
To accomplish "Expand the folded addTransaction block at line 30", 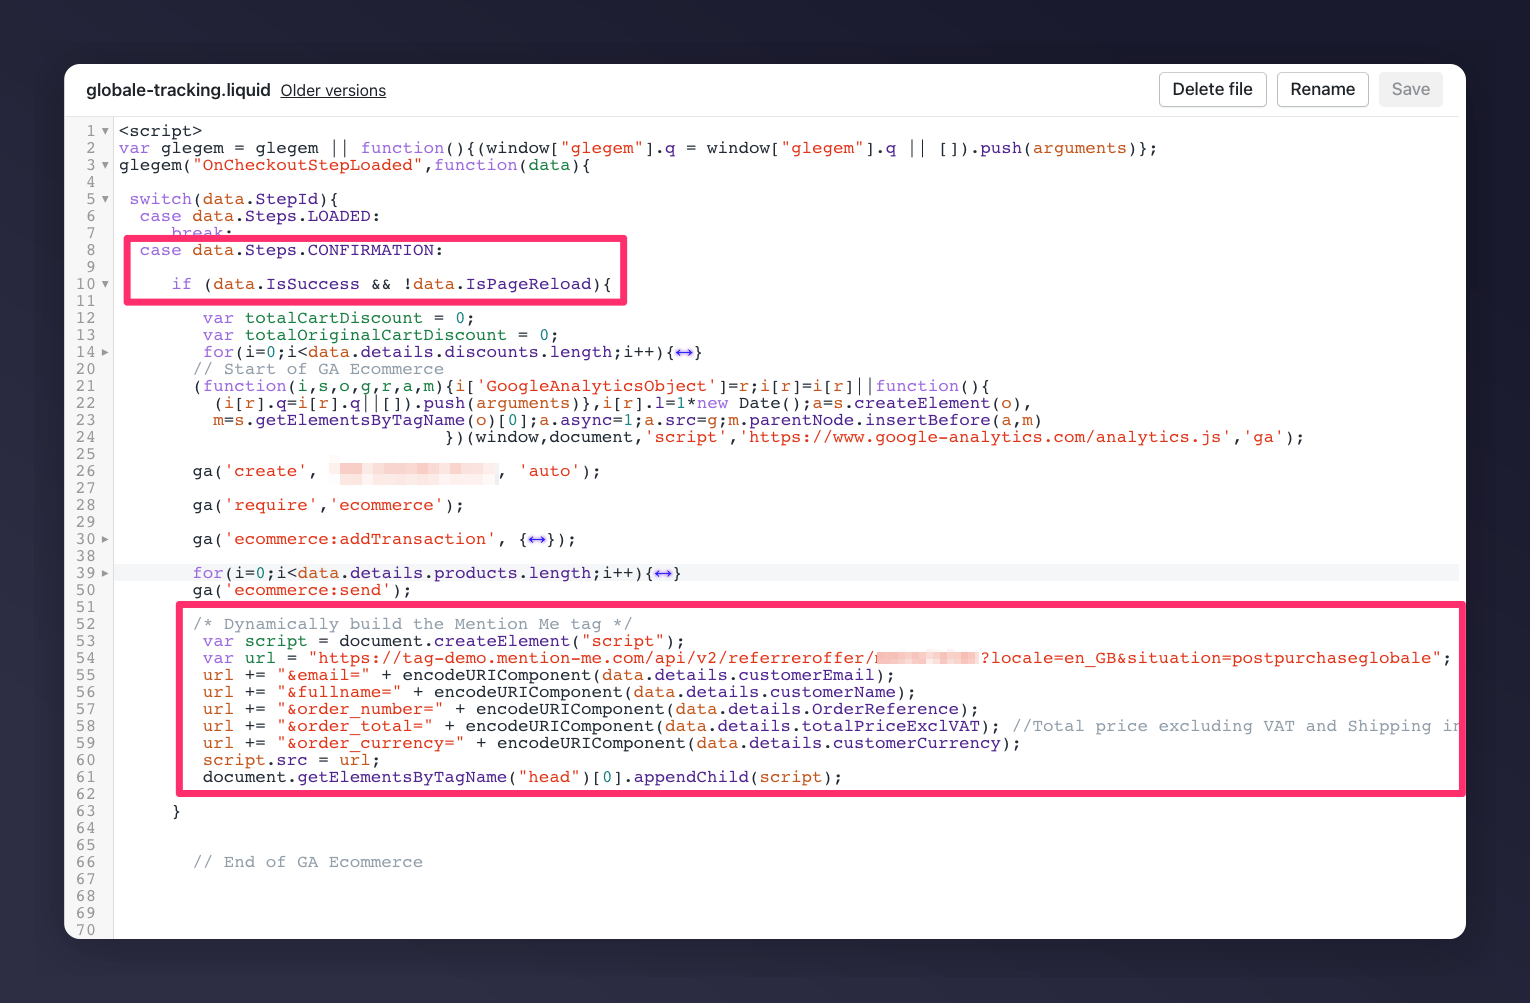I will tap(105, 539).
